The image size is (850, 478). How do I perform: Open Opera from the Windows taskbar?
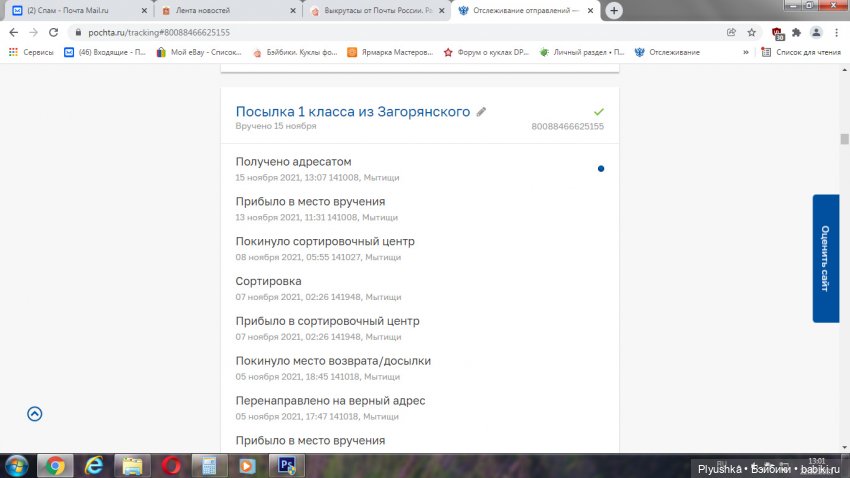pyautogui.click(x=171, y=465)
